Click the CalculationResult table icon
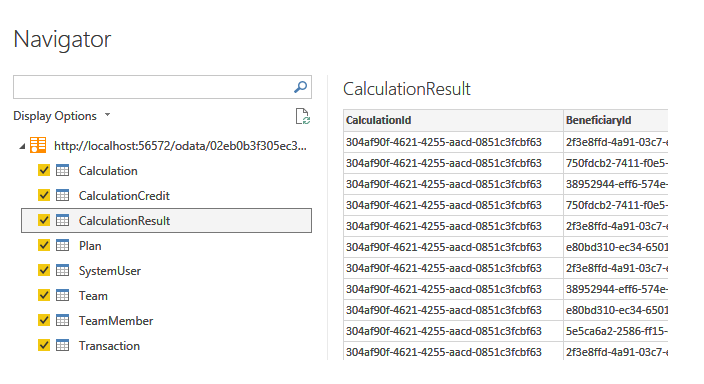 (62, 221)
